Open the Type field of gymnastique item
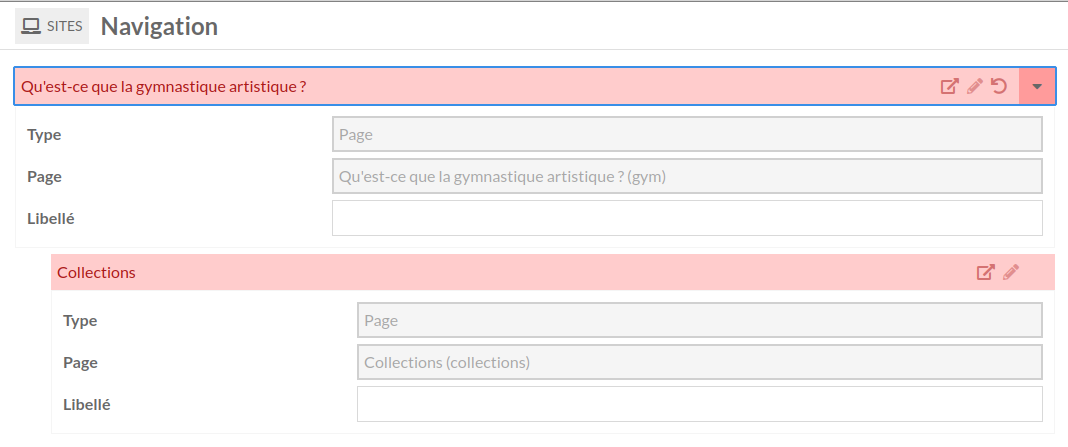Screen dimensions: 1068x447 (687, 134)
